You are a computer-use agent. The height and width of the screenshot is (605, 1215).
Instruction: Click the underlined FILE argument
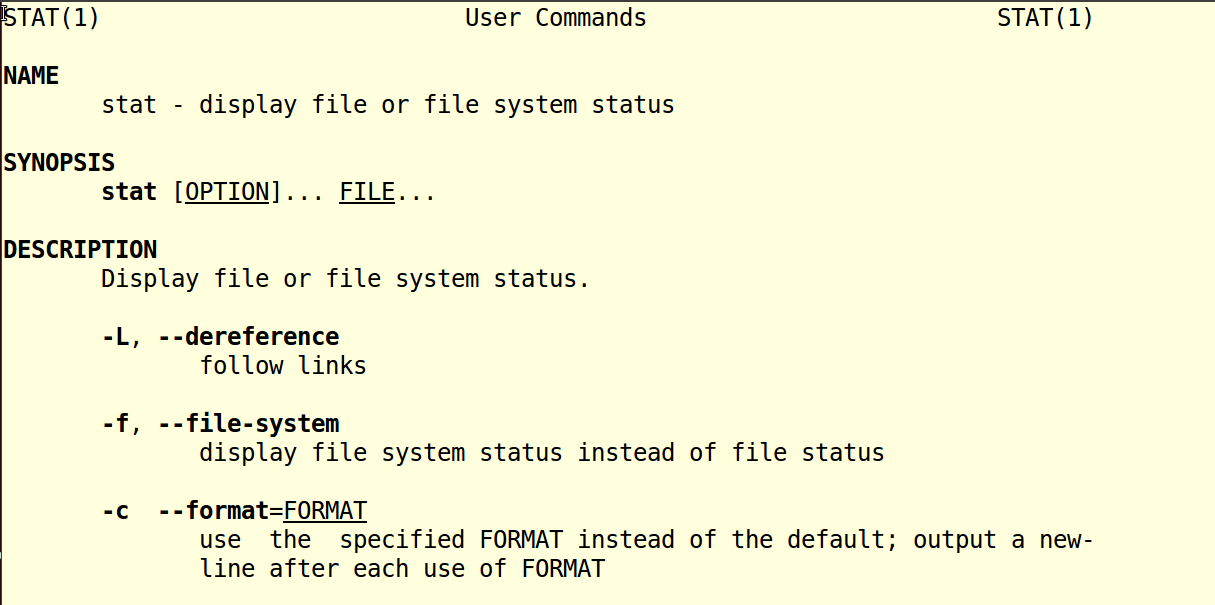[x=367, y=192]
